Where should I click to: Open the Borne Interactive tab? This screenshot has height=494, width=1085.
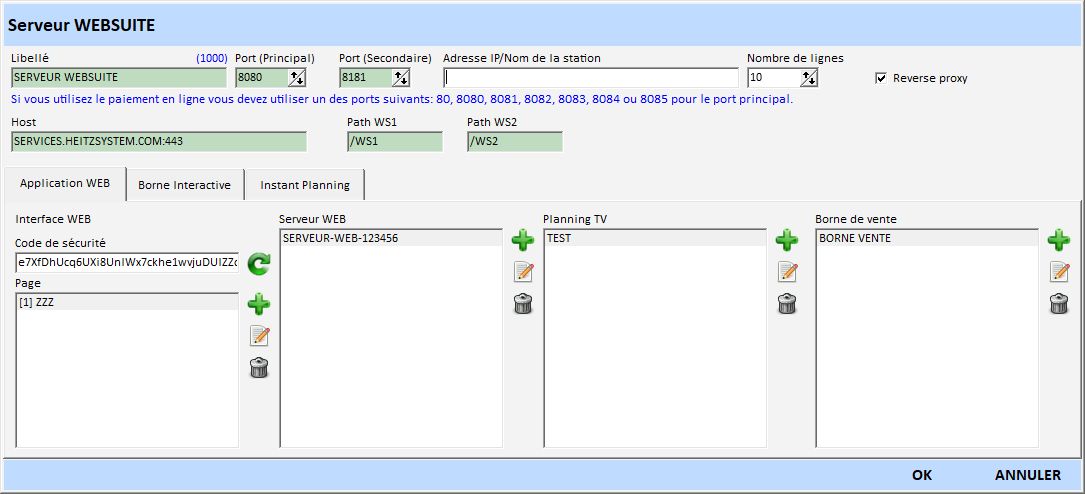pyautogui.click(x=184, y=185)
